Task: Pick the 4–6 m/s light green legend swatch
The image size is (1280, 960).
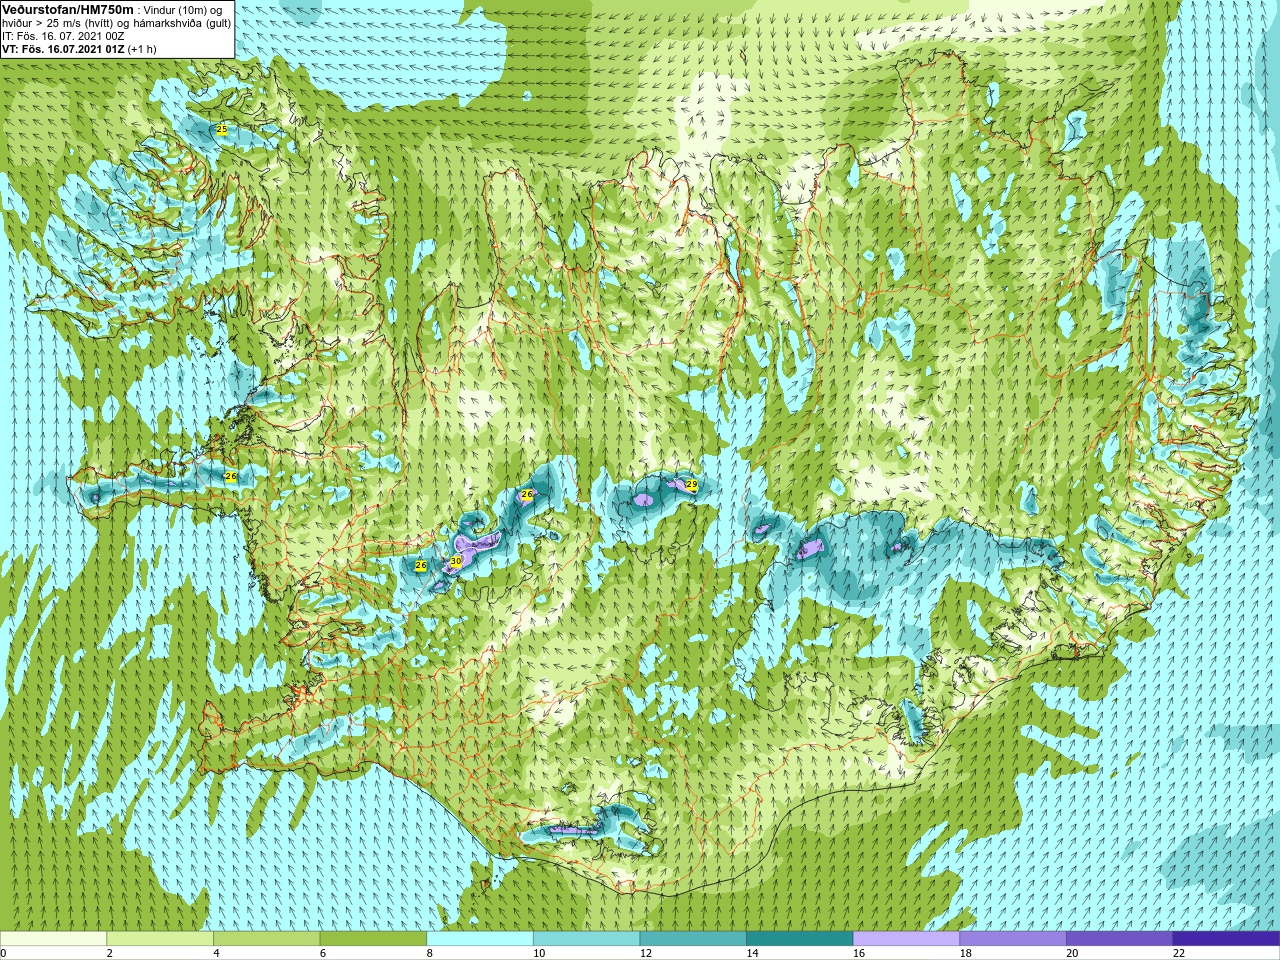Action: [266, 939]
